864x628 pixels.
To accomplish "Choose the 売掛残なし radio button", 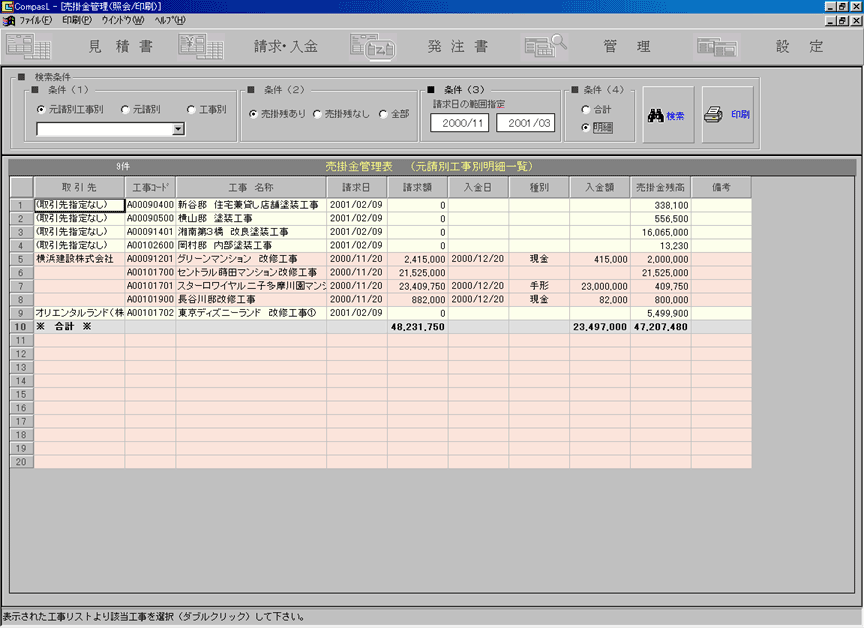I will pos(318,114).
